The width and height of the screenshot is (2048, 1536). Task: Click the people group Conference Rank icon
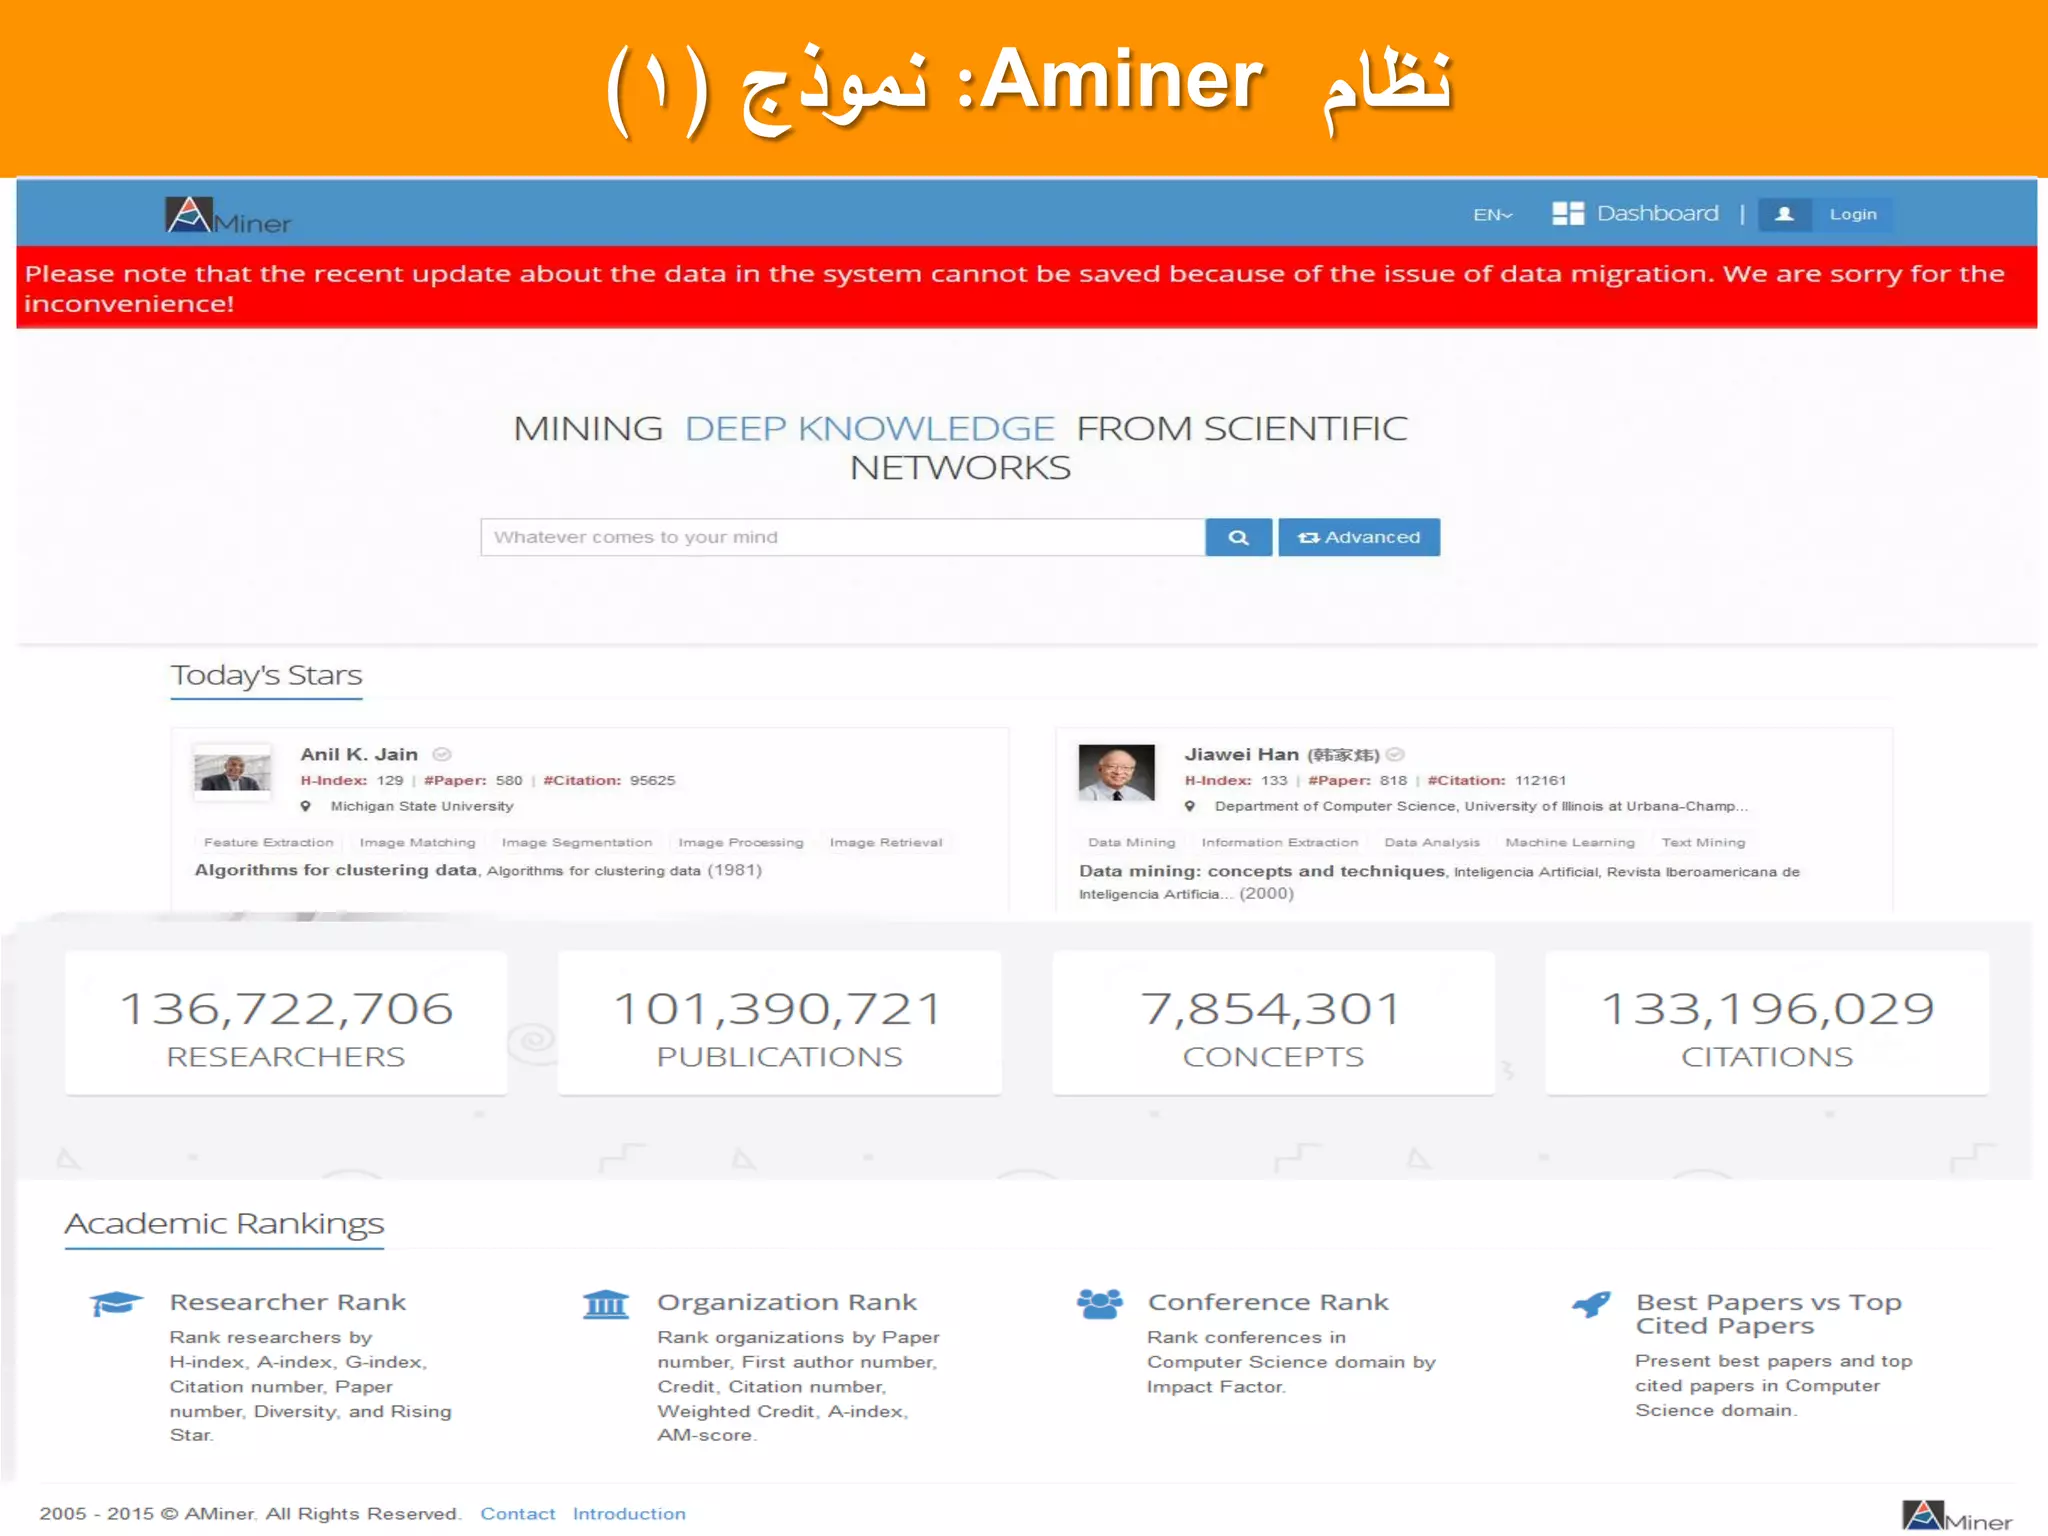1100,1304
